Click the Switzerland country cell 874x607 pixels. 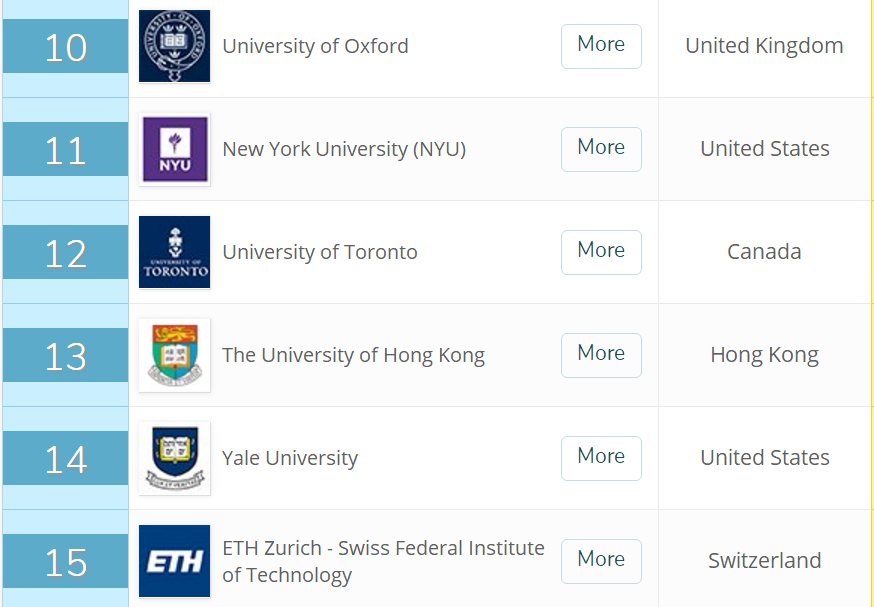pyautogui.click(x=764, y=561)
